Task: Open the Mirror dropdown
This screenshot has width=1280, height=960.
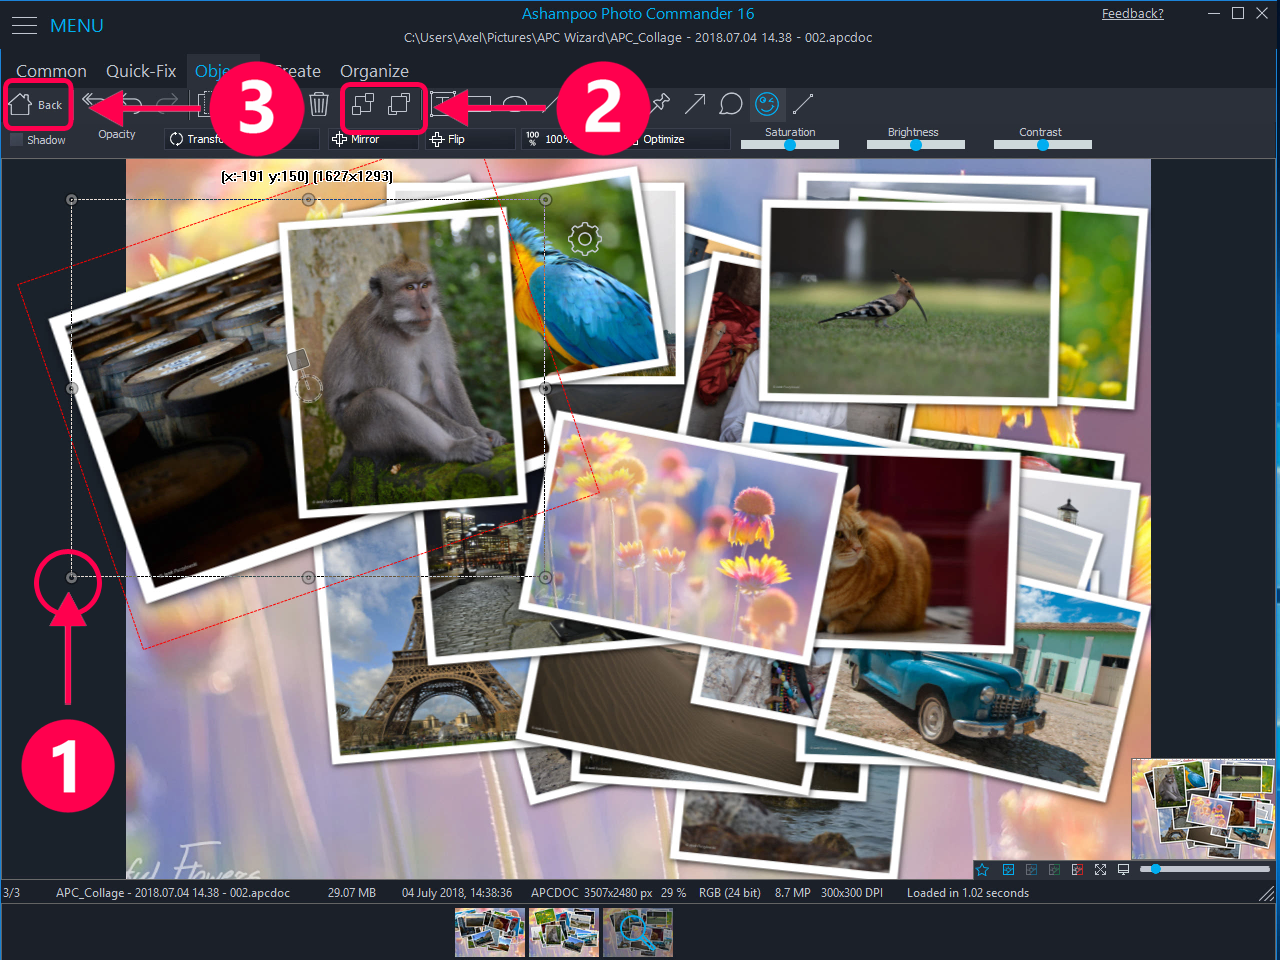Action: coord(374,139)
